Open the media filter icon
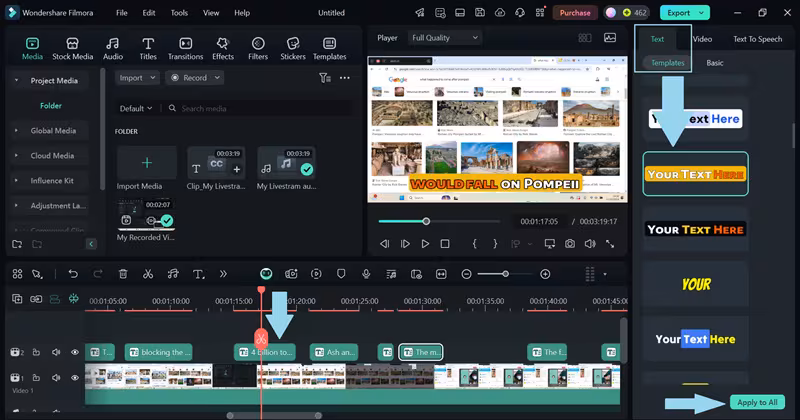Image resolution: width=800 pixels, height=420 pixels. pyautogui.click(x=324, y=78)
